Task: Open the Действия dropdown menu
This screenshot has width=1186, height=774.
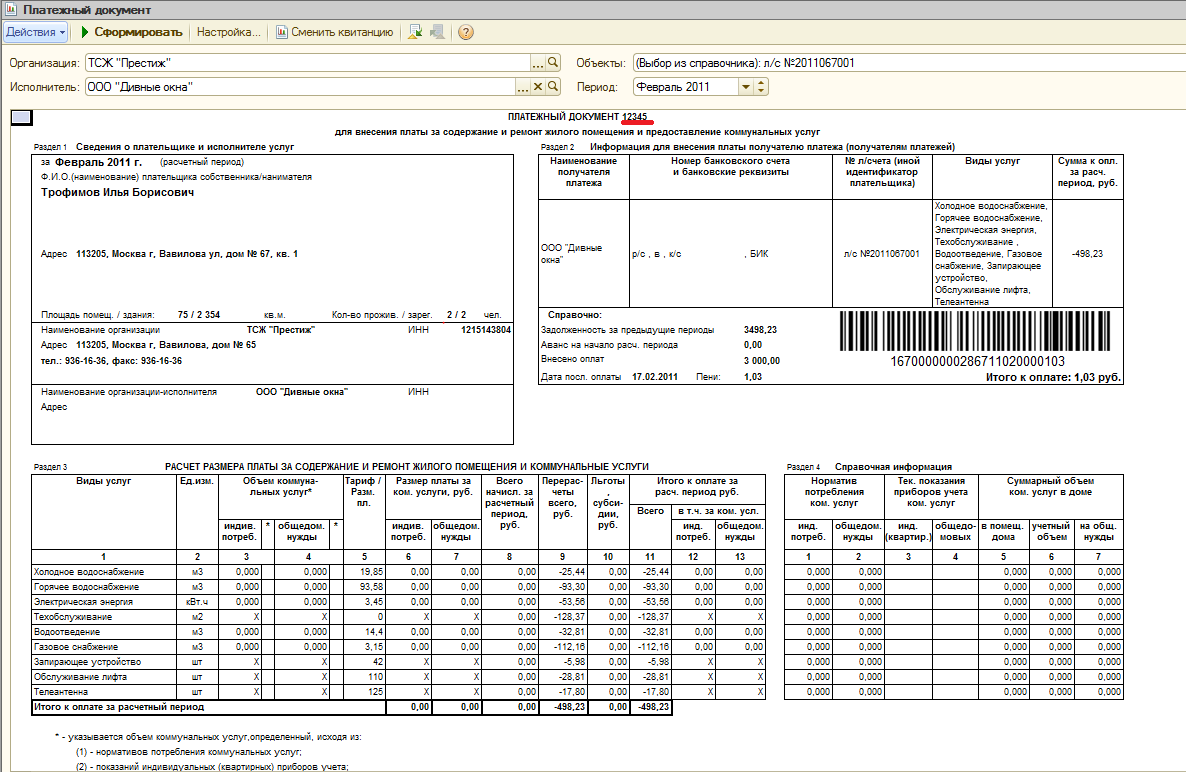Action: tap(36, 32)
